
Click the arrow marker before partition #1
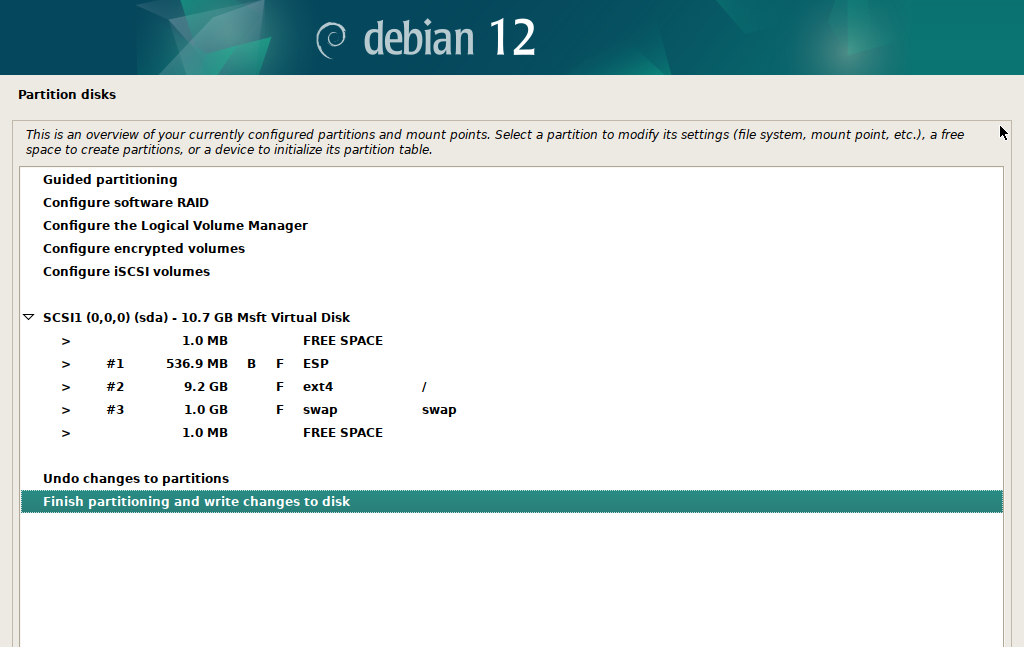pyautogui.click(x=66, y=364)
